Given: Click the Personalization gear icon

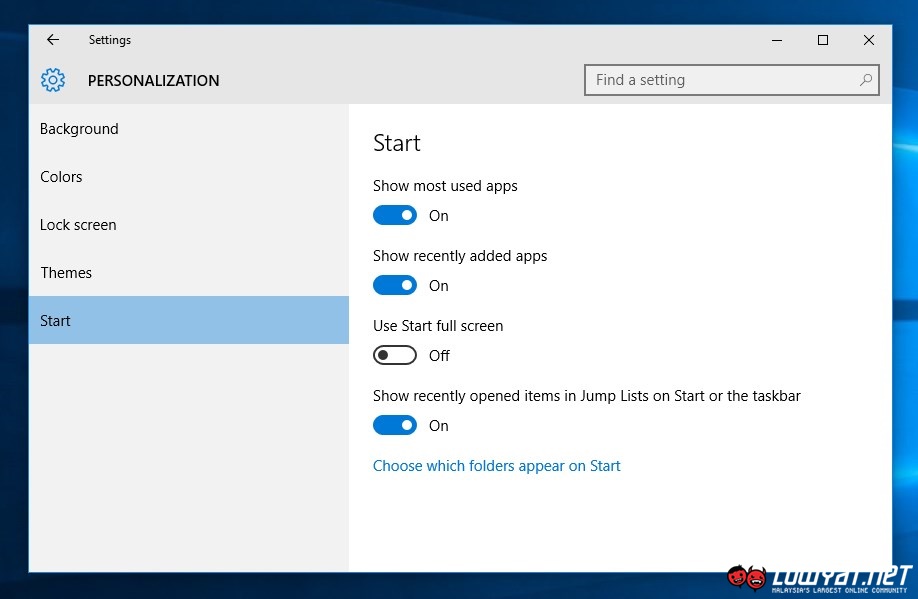Looking at the screenshot, I should click(53, 80).
